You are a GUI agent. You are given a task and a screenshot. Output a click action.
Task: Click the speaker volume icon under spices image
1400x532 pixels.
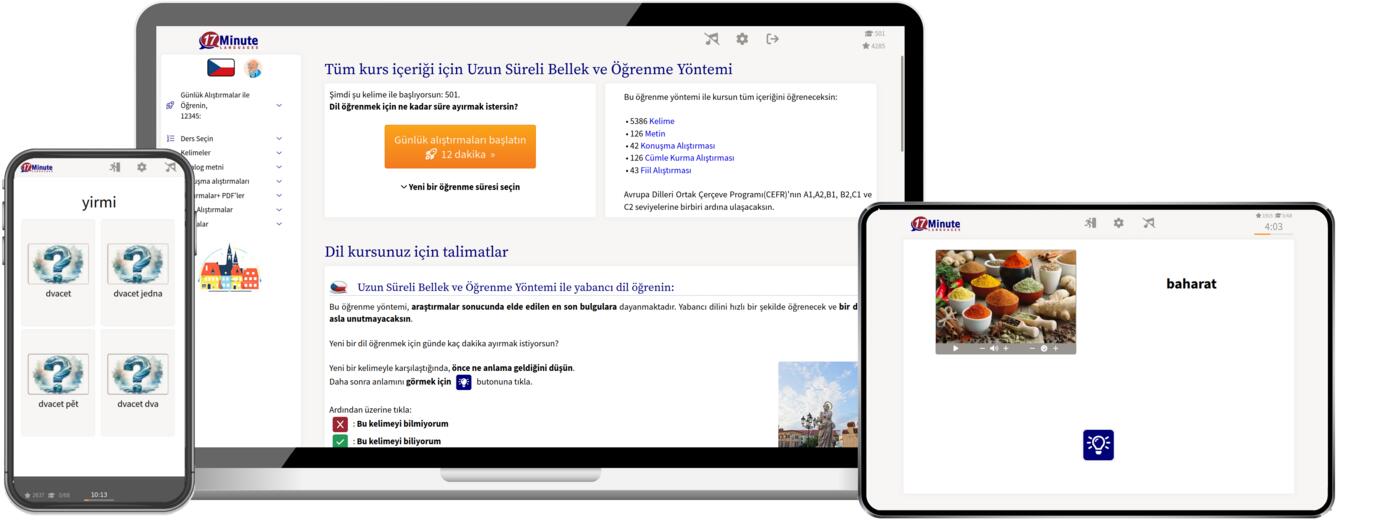(x=993, y=349)
